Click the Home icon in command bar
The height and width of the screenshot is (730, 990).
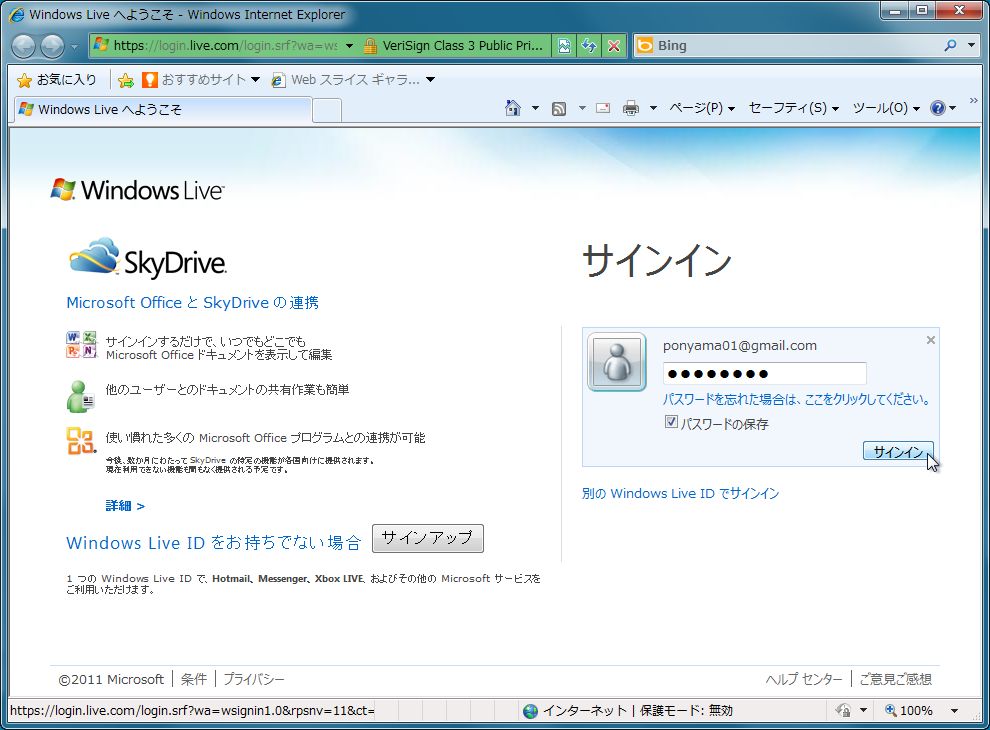[513, 108]
